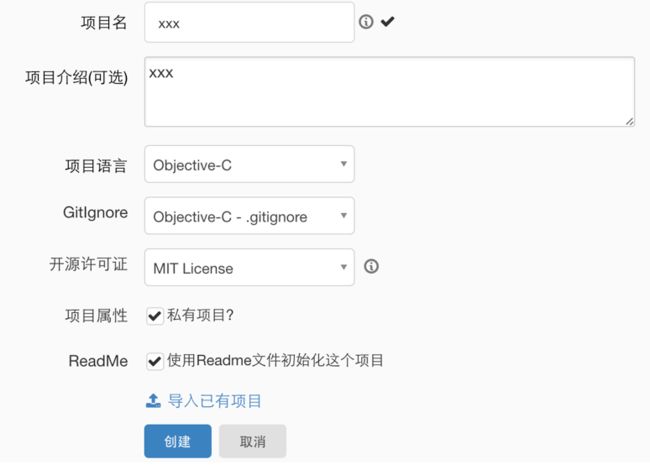Open the 导入已有项目 link
This screenshot has width=650, height=475.
click(214, 401)
